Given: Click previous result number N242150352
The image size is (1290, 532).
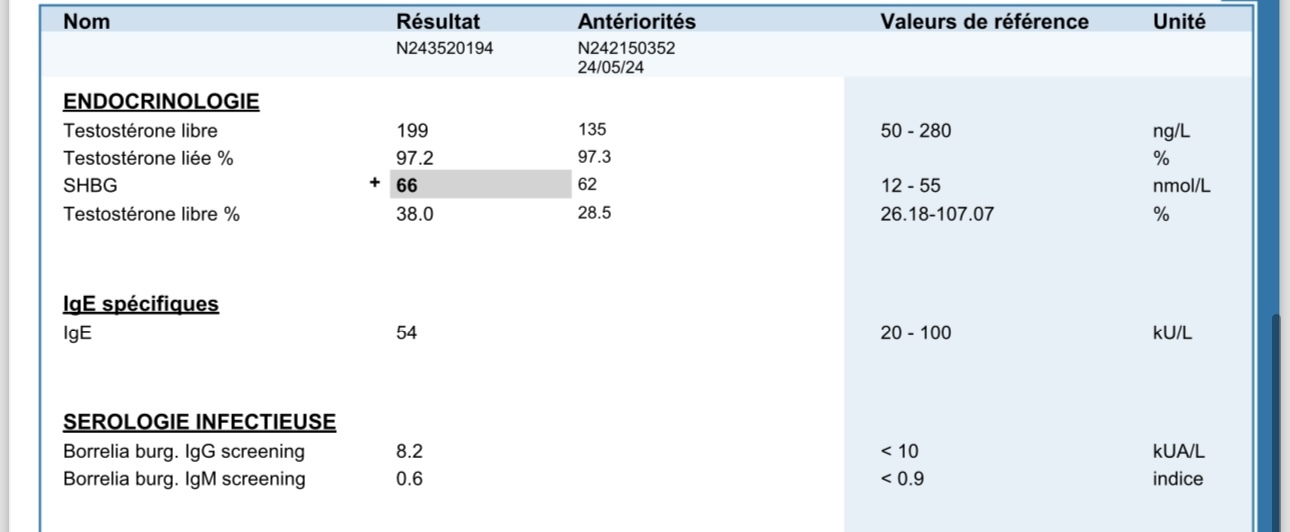Looking at the screenshot, I should point(626,48).
